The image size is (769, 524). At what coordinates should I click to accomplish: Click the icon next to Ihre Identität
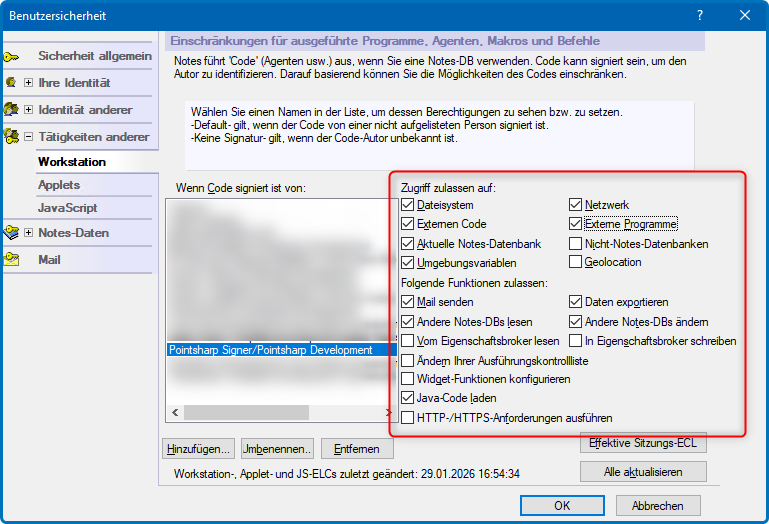12,82
